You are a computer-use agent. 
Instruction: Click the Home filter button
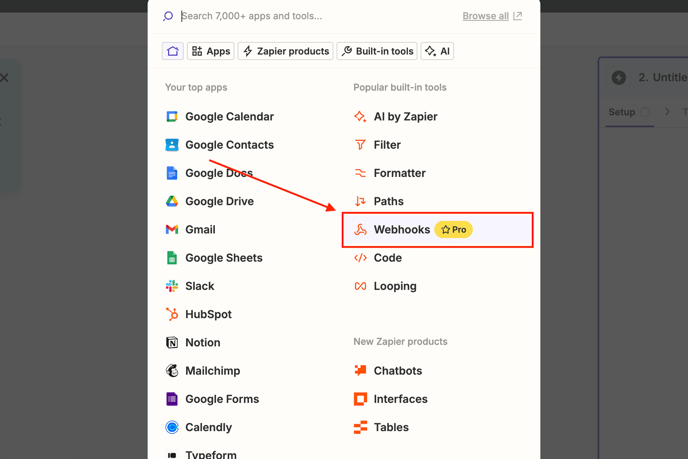pyautogui.click(x=173, y=51)
